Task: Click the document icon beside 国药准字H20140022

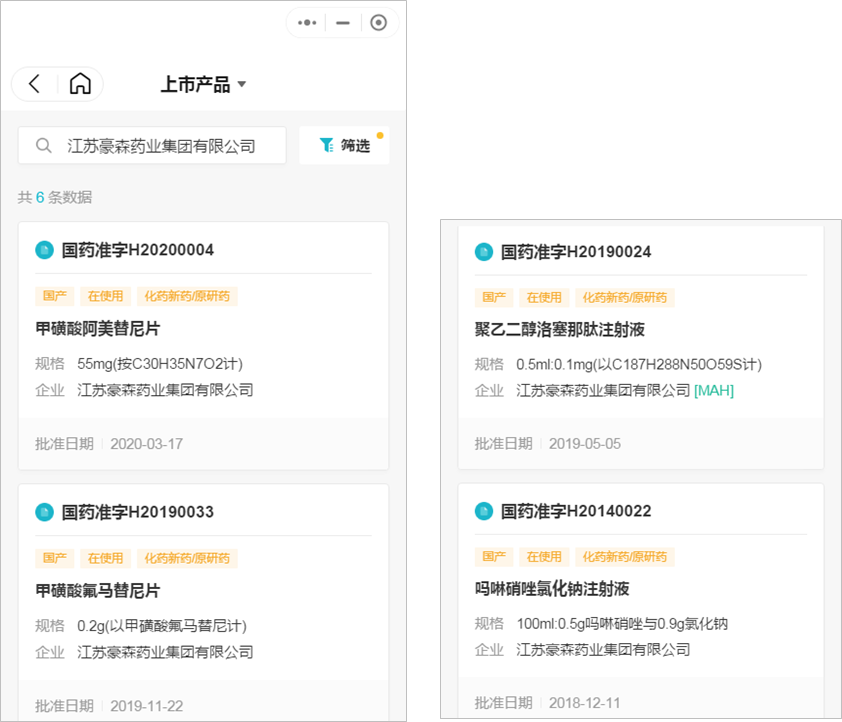Action: [x=484, y=511]
